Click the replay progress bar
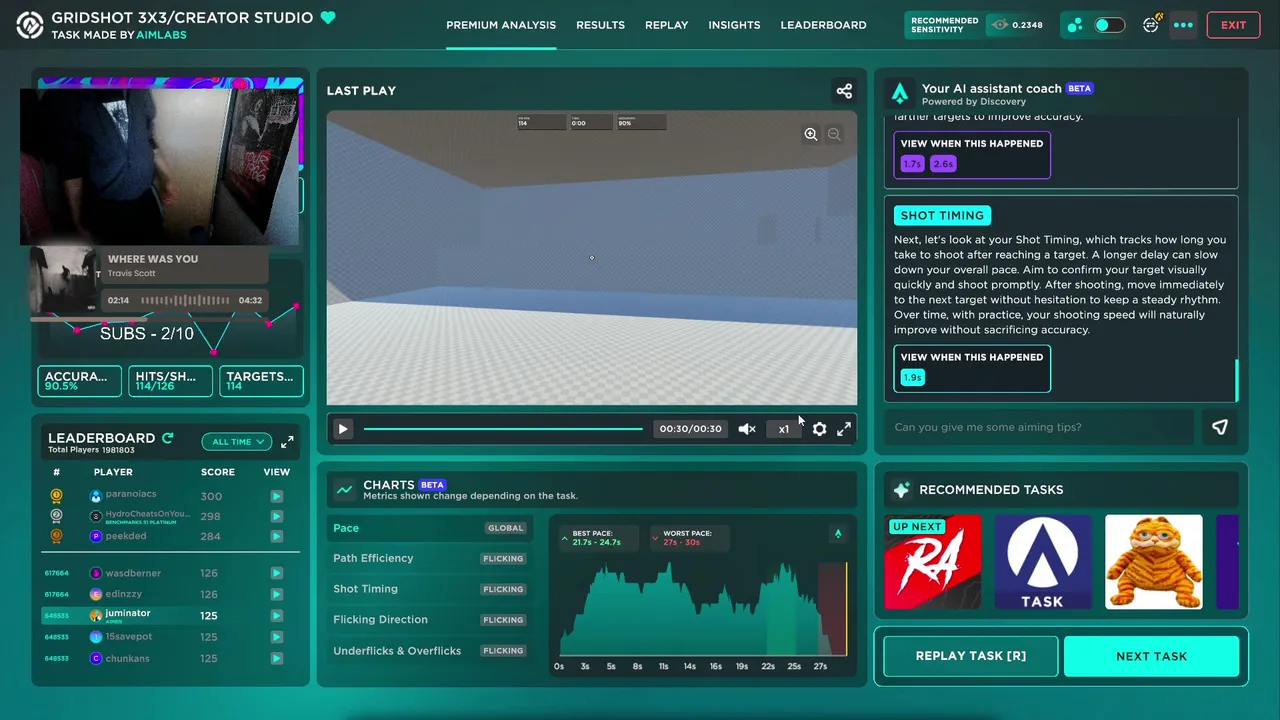1280x720 pixels. pyautogui.click(x=503, y=429)
